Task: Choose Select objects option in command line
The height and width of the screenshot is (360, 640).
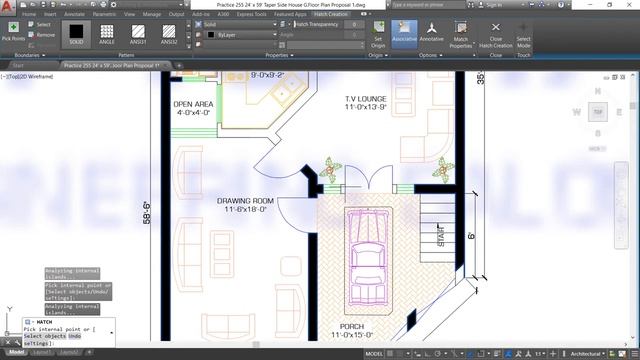Action: 44,336
